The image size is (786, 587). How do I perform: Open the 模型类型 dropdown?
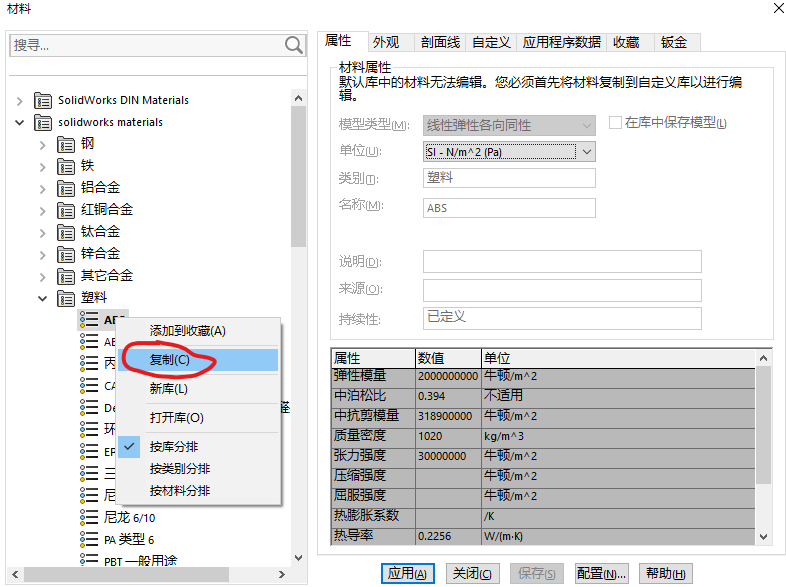(509, 125)
